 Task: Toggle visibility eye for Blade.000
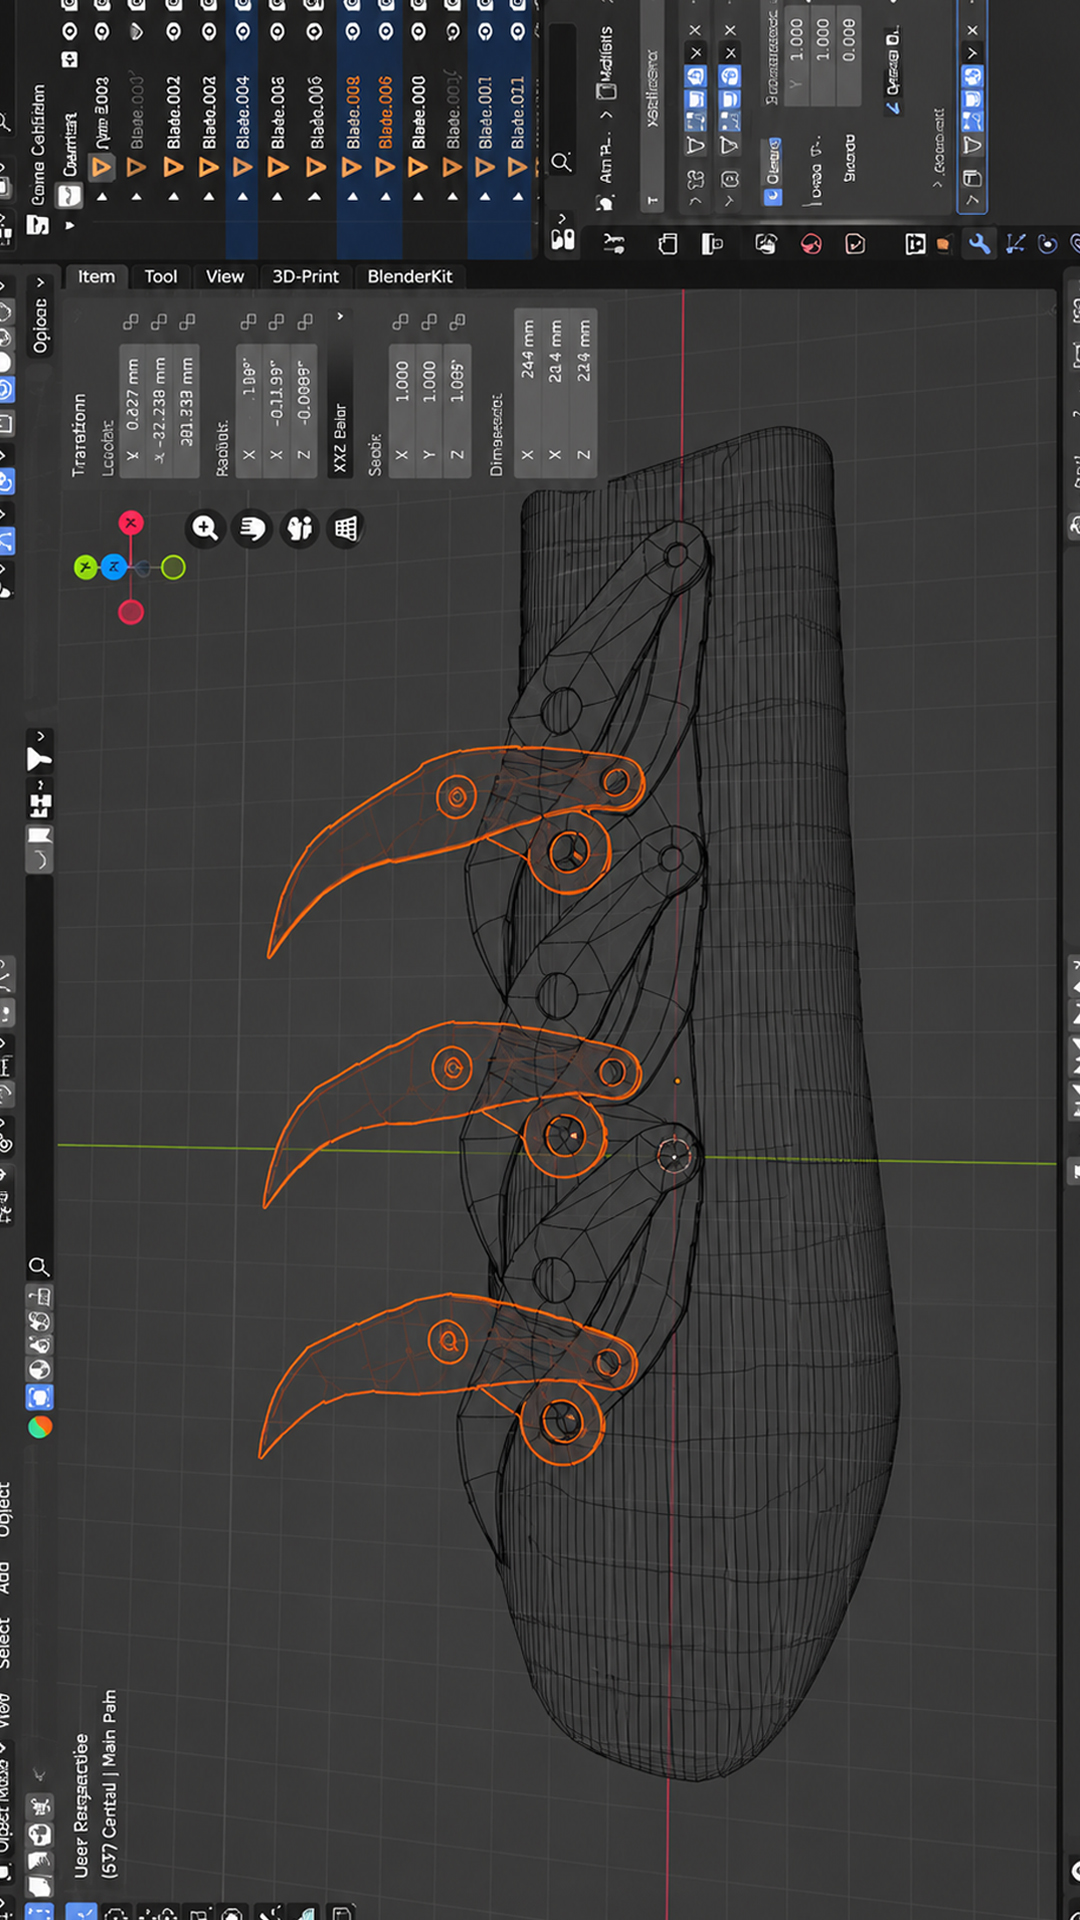(418, 32)
